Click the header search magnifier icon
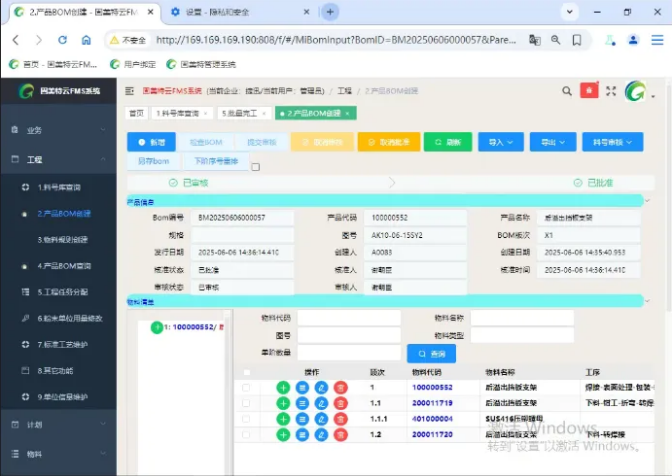This screenshot has width=672, height=476. point(567,90)
